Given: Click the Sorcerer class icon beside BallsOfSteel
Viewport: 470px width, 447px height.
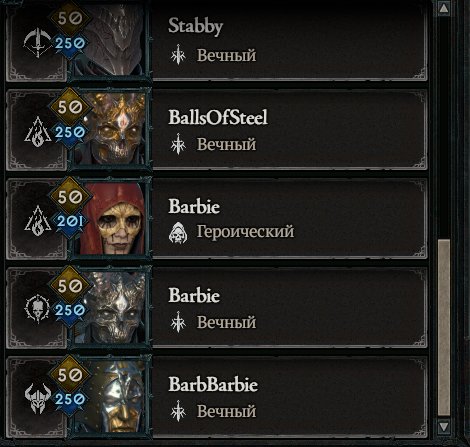Looking at the screenshot, I should [37, 132].
